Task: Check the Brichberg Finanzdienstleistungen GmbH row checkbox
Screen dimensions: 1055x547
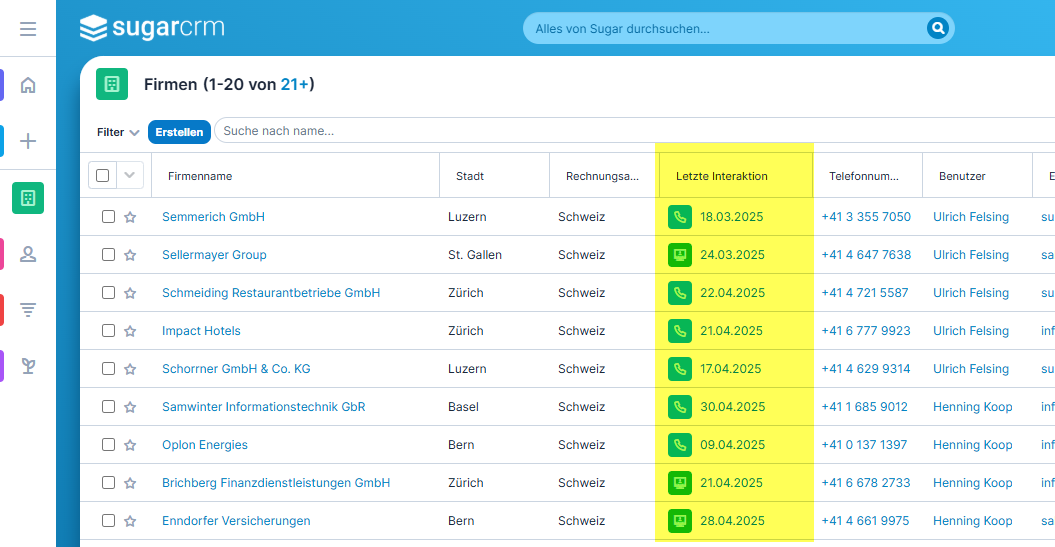Action: 108,482
